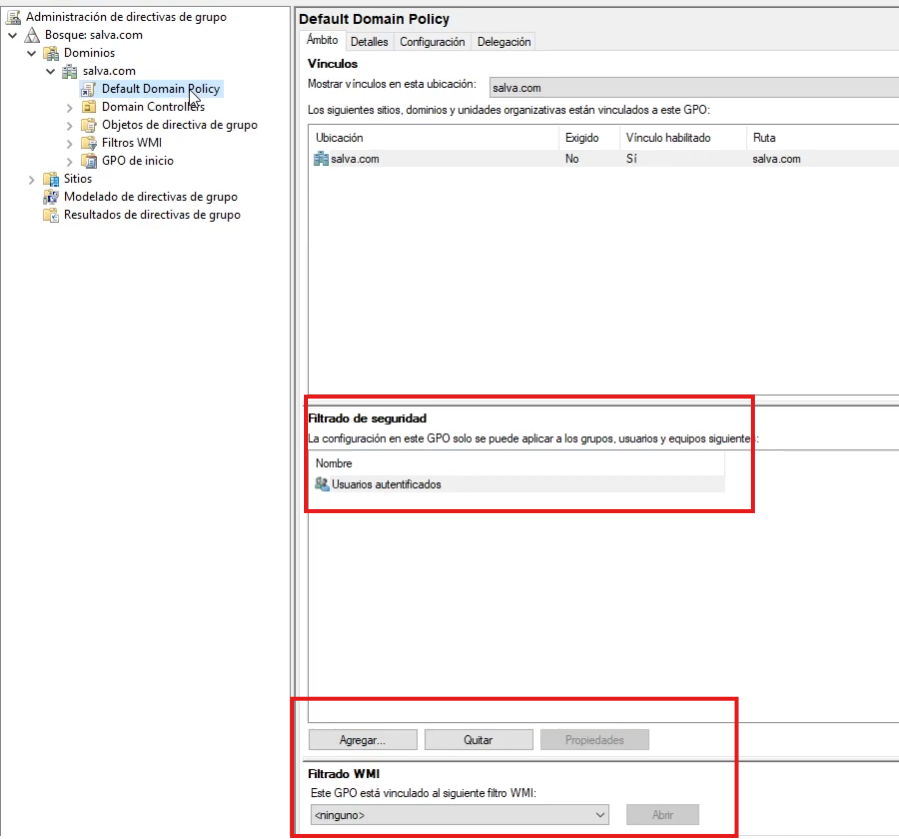Expand the Domain Controllers tree node
899x839 pixels.
pos(69,107)
